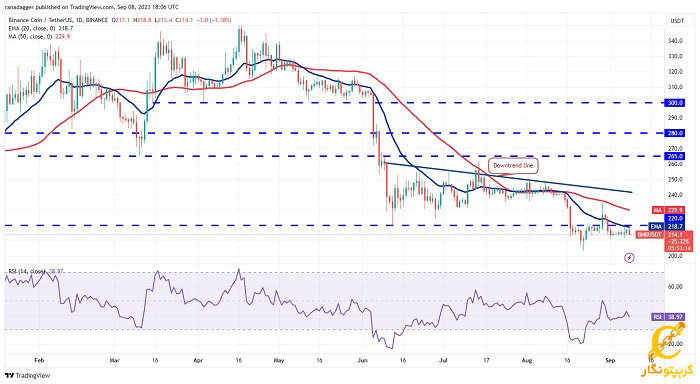Click the 20.00 RSI axis label
700x384 pixels.
click(x=675, y=344)
